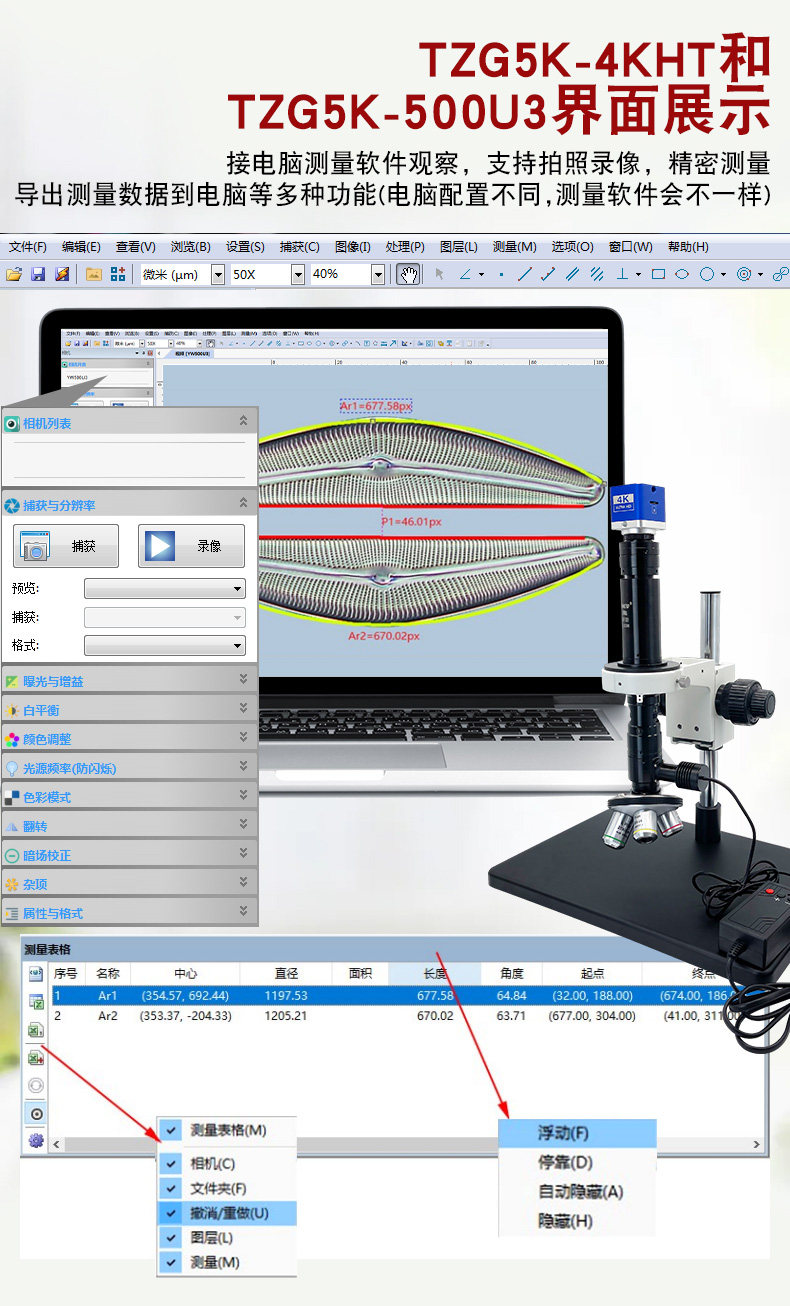This screenshot has width=790, height=1306.
Task: Expand the 色彩模式 panel
Action: point(243,796)
